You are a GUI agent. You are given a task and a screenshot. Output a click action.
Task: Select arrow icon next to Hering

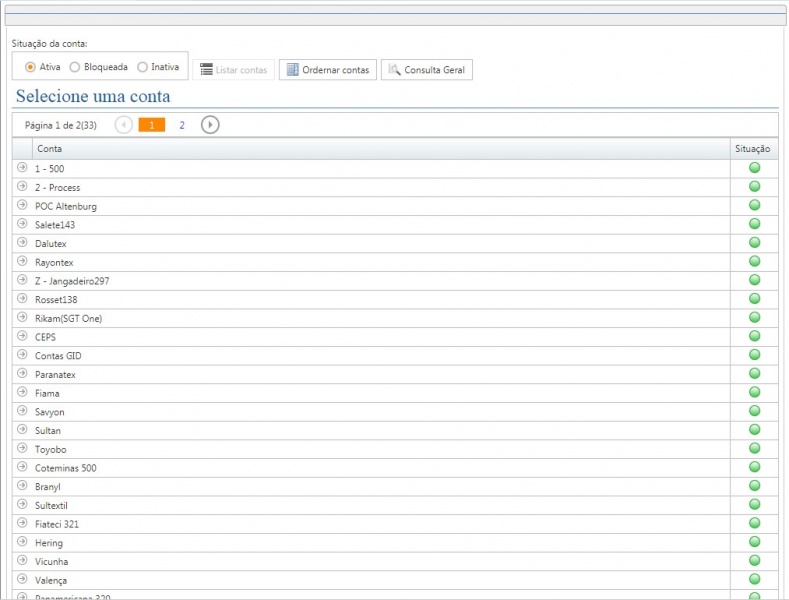click(x=22, y=542)
